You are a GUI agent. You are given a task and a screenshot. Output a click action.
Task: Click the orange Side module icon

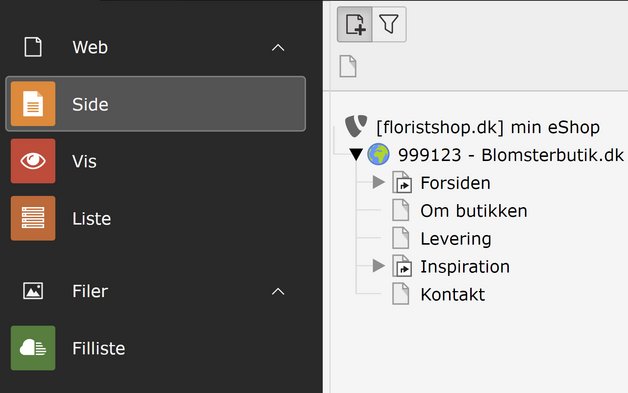pyautogui.click(x=33, y=104)
